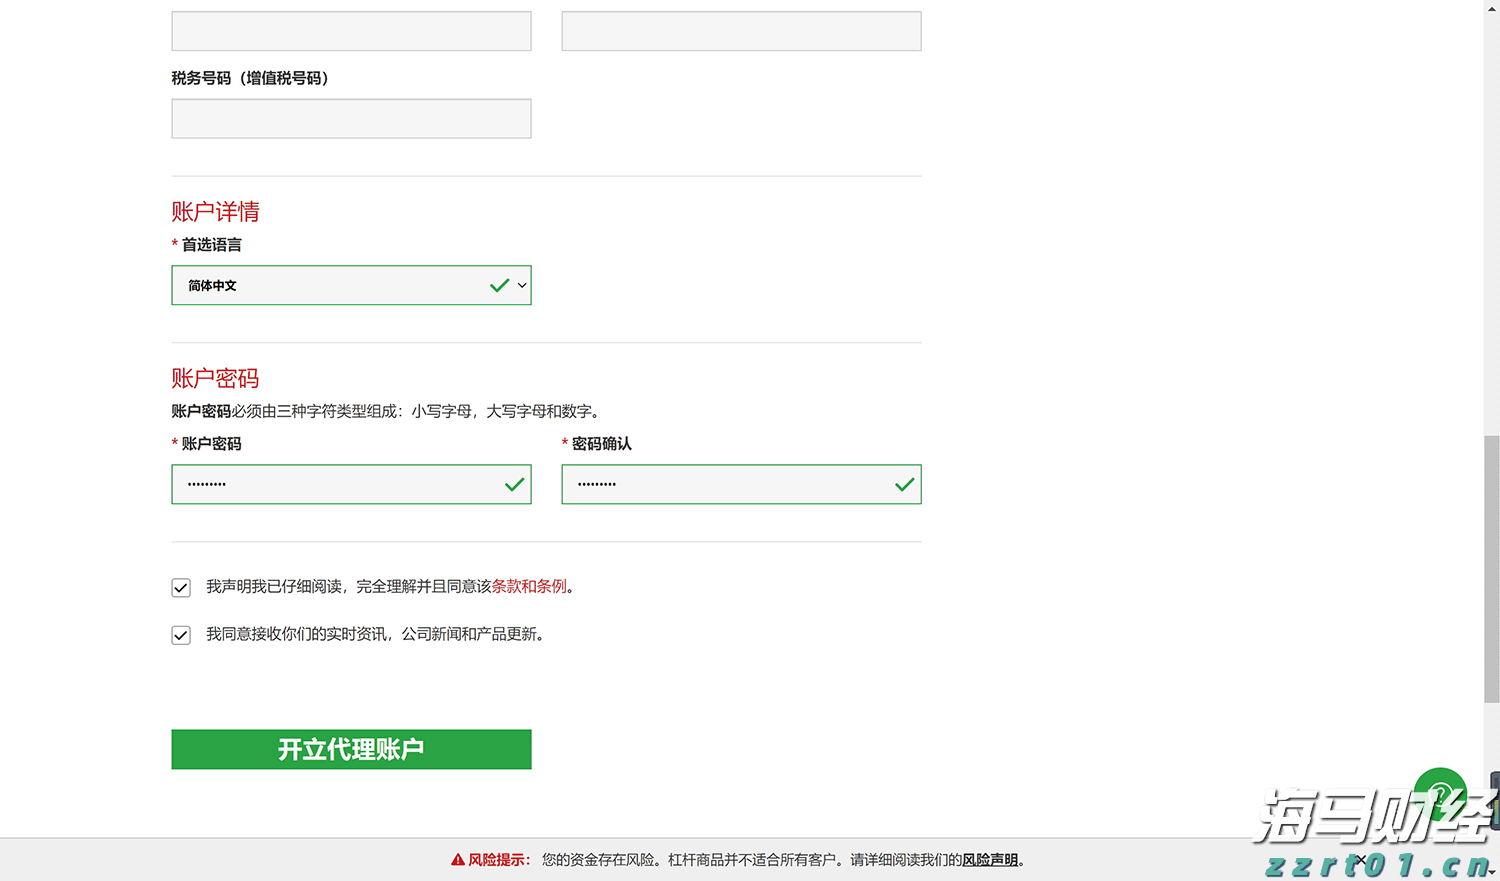
Task: Uncheck the terms and conditions checkbox
Action: click(181, 587)
